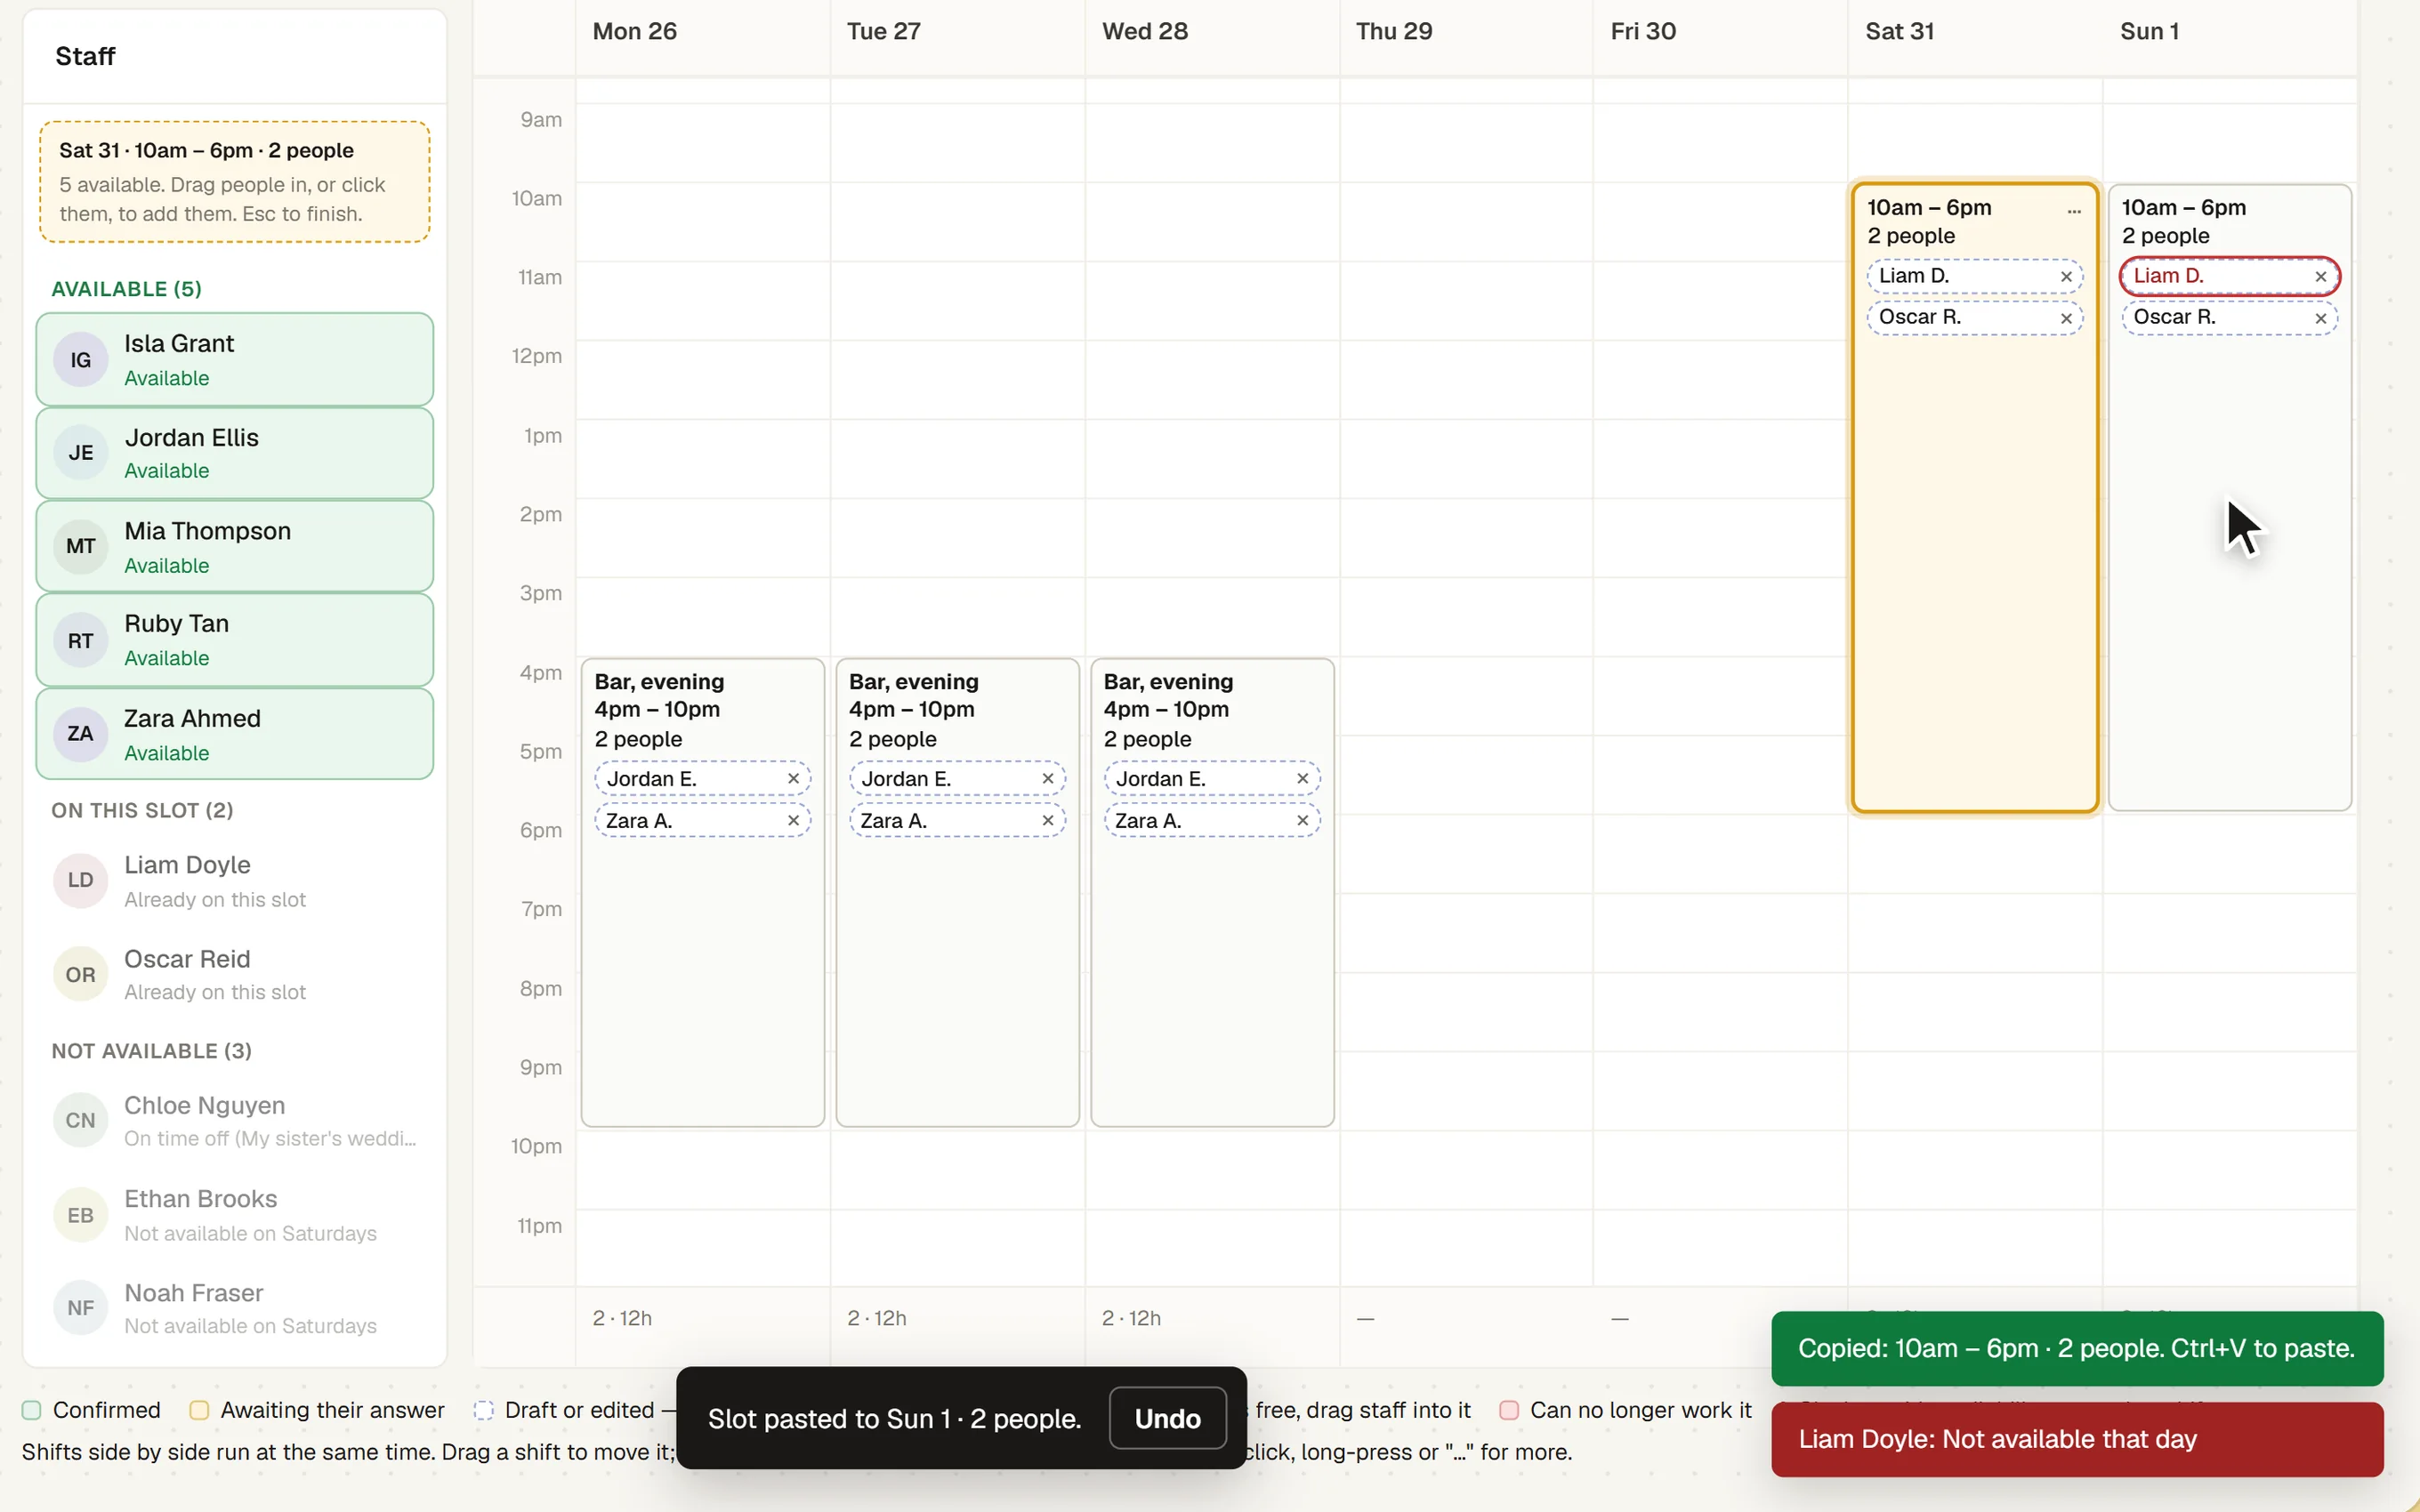Click Ethan Brooks in Not Available list
Screen dimensions: 2420x1512
point(235,1214)
